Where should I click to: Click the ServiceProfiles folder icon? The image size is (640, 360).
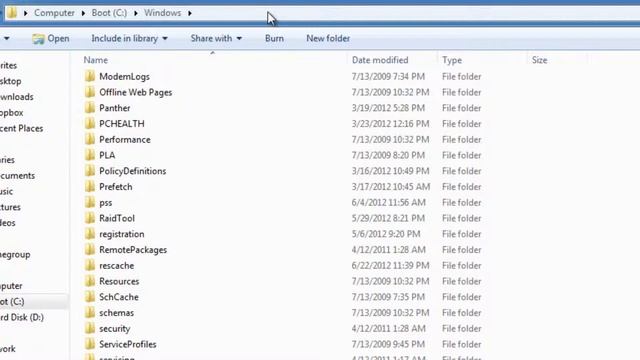pos(90,344)
